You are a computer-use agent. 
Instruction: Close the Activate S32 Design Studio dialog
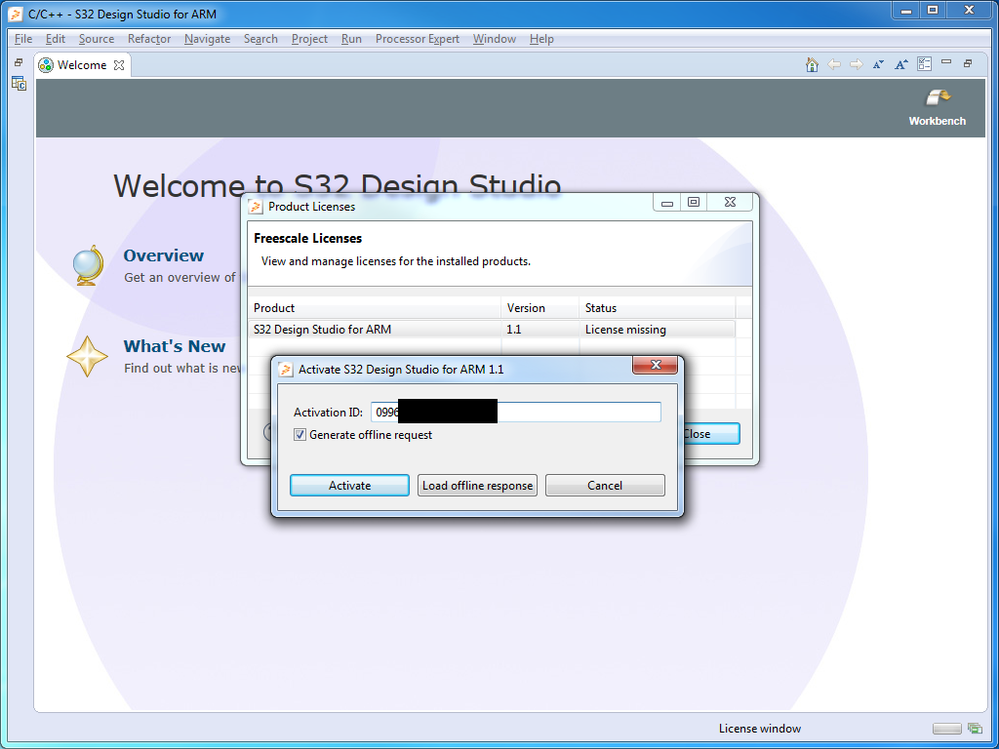tap(655, 366)
